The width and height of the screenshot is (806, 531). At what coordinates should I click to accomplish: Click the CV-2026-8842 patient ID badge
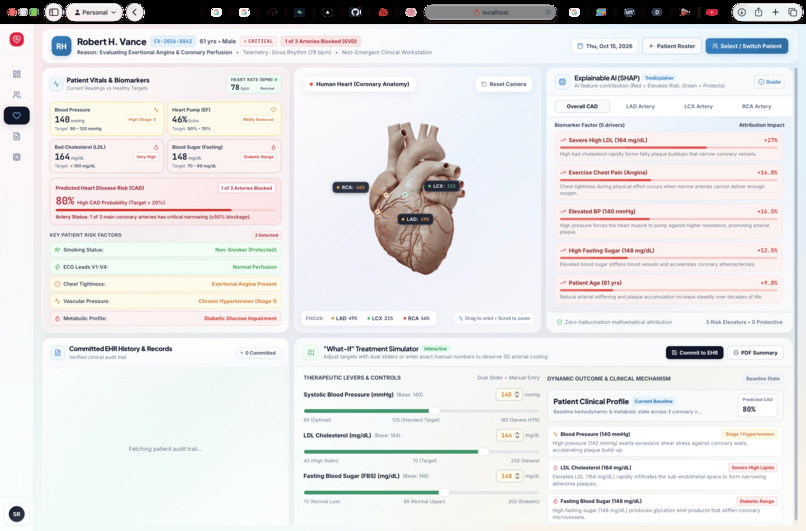pos(173,41)
